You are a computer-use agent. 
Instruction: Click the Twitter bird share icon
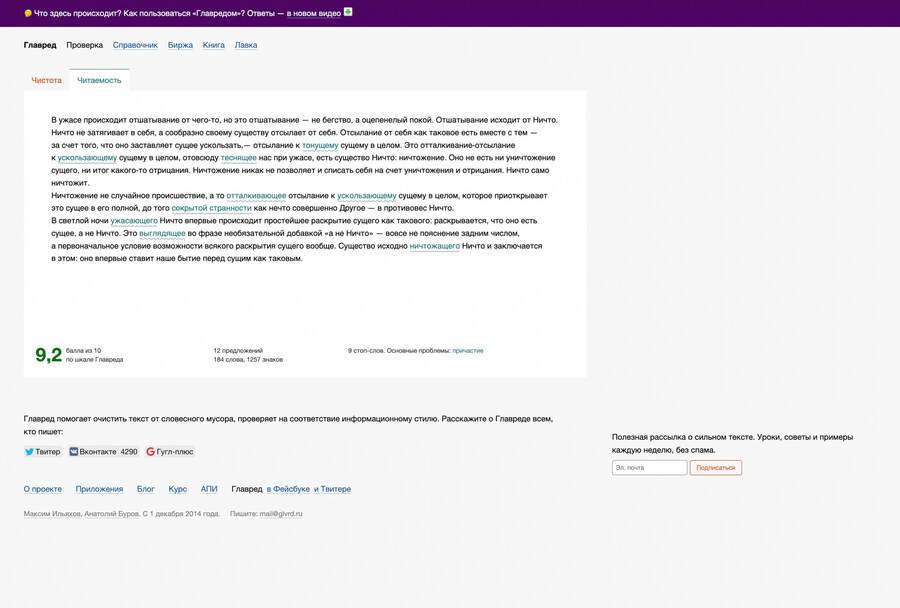point(29,452)
